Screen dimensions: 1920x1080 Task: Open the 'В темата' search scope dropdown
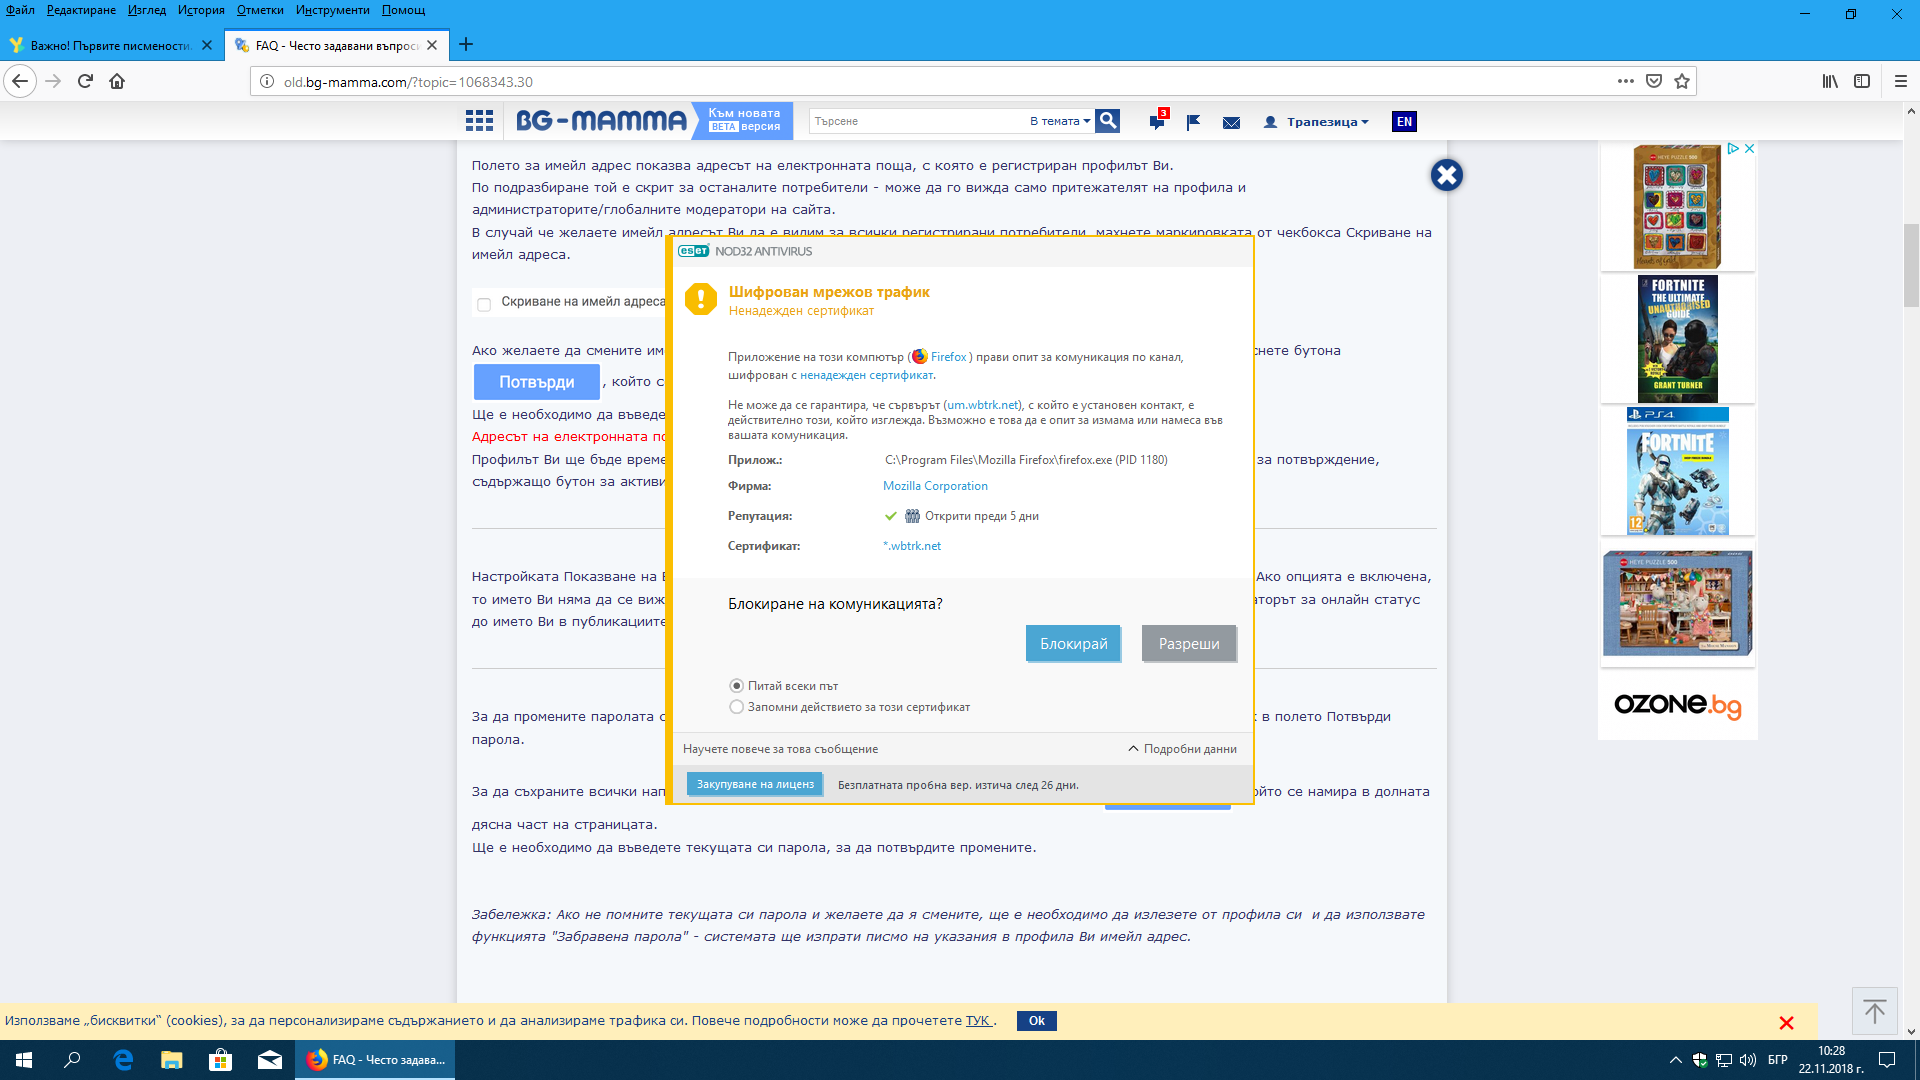pyautogui.click(x=1059, y=121)
